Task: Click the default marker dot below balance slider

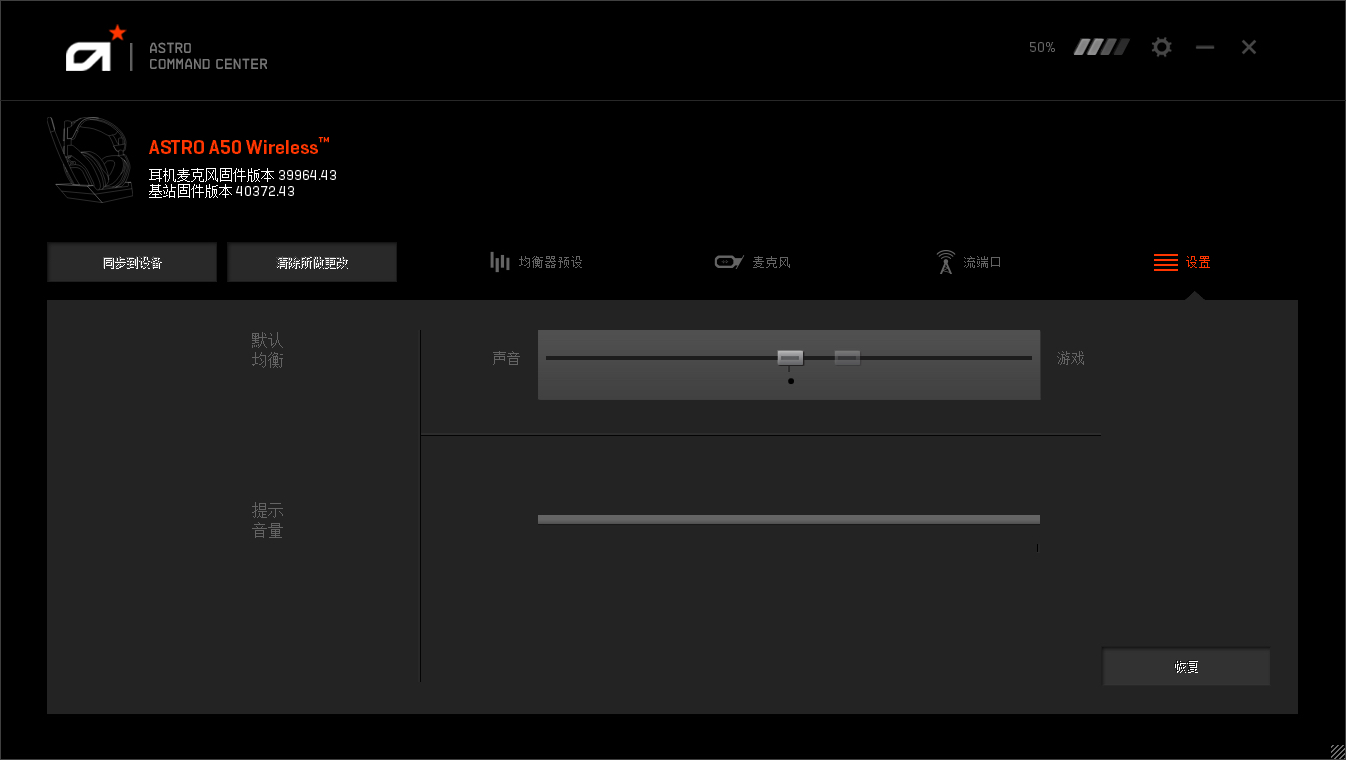Action: click(791, 381)
